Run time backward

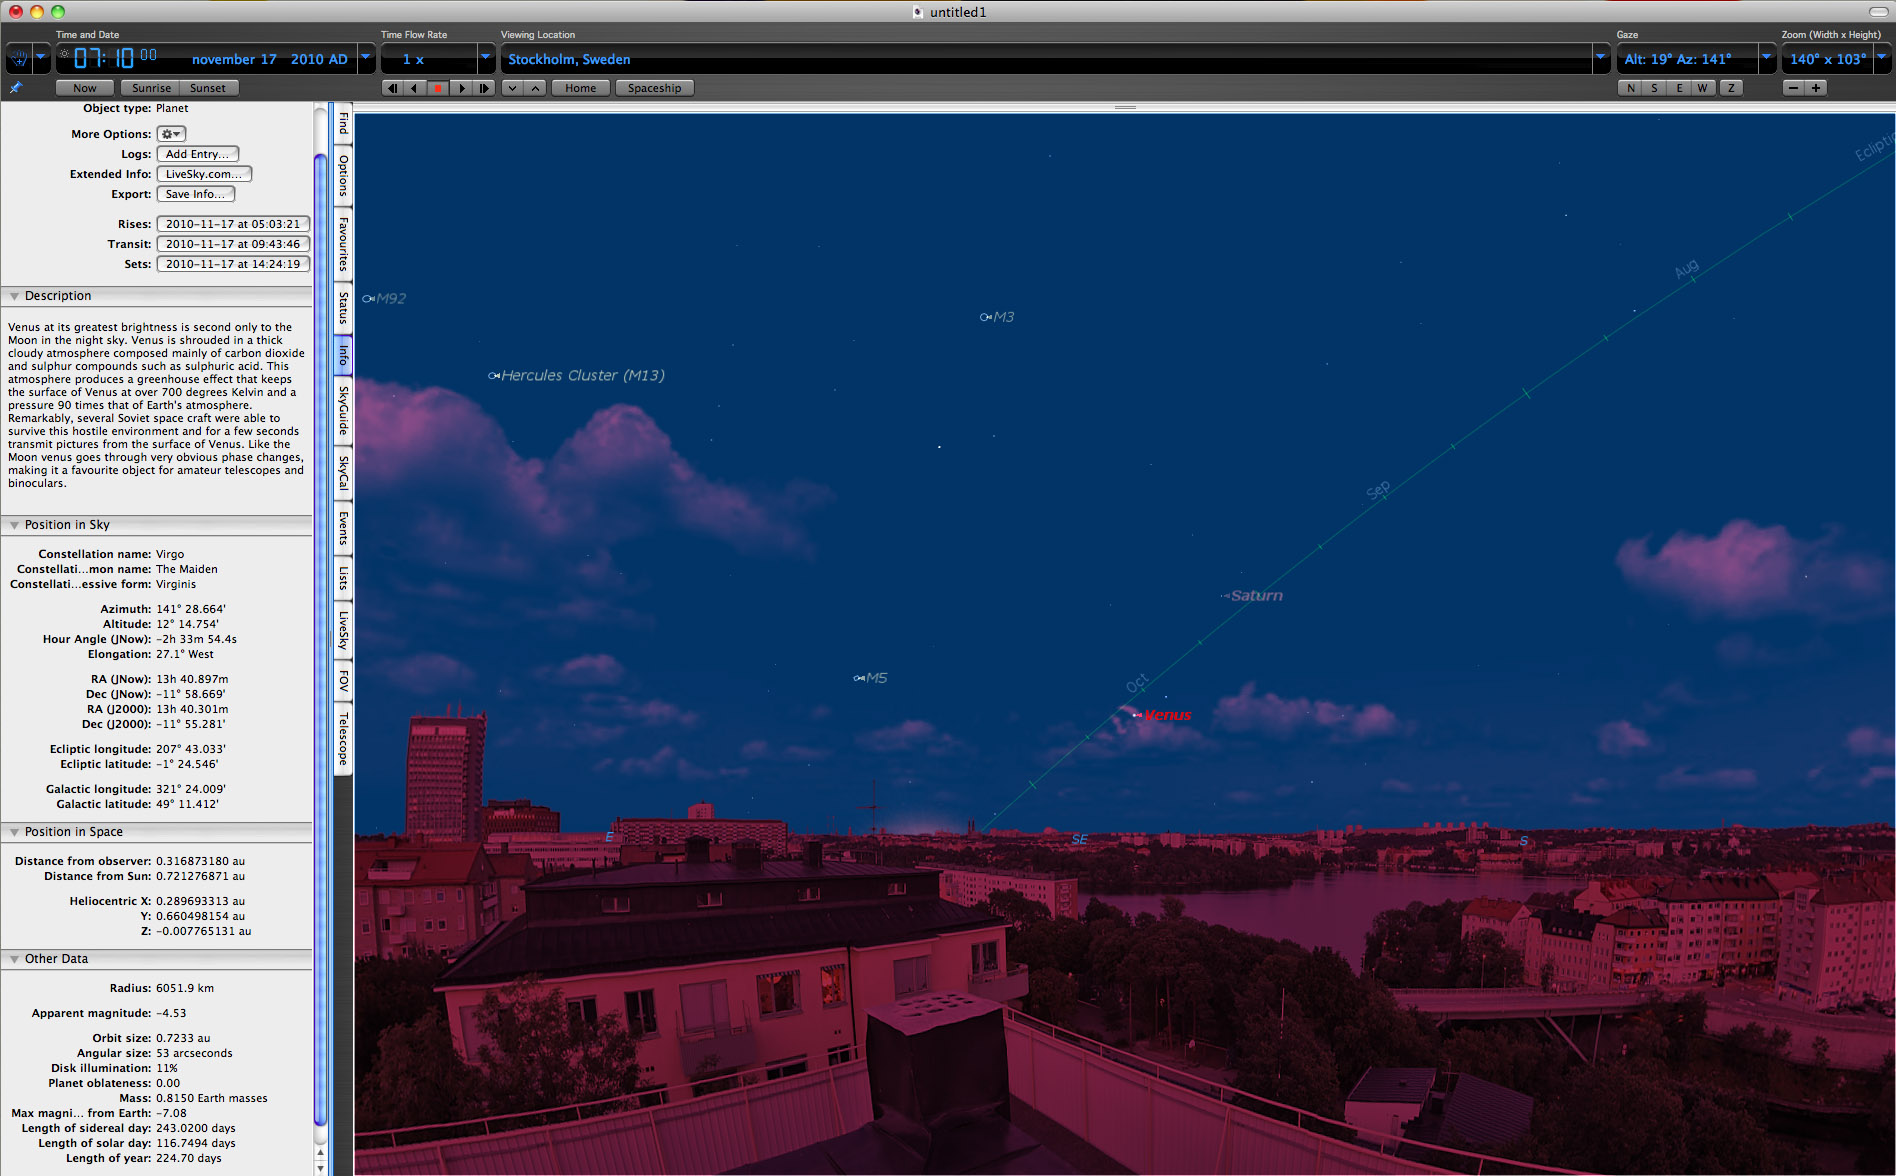[x=415, y=88]
